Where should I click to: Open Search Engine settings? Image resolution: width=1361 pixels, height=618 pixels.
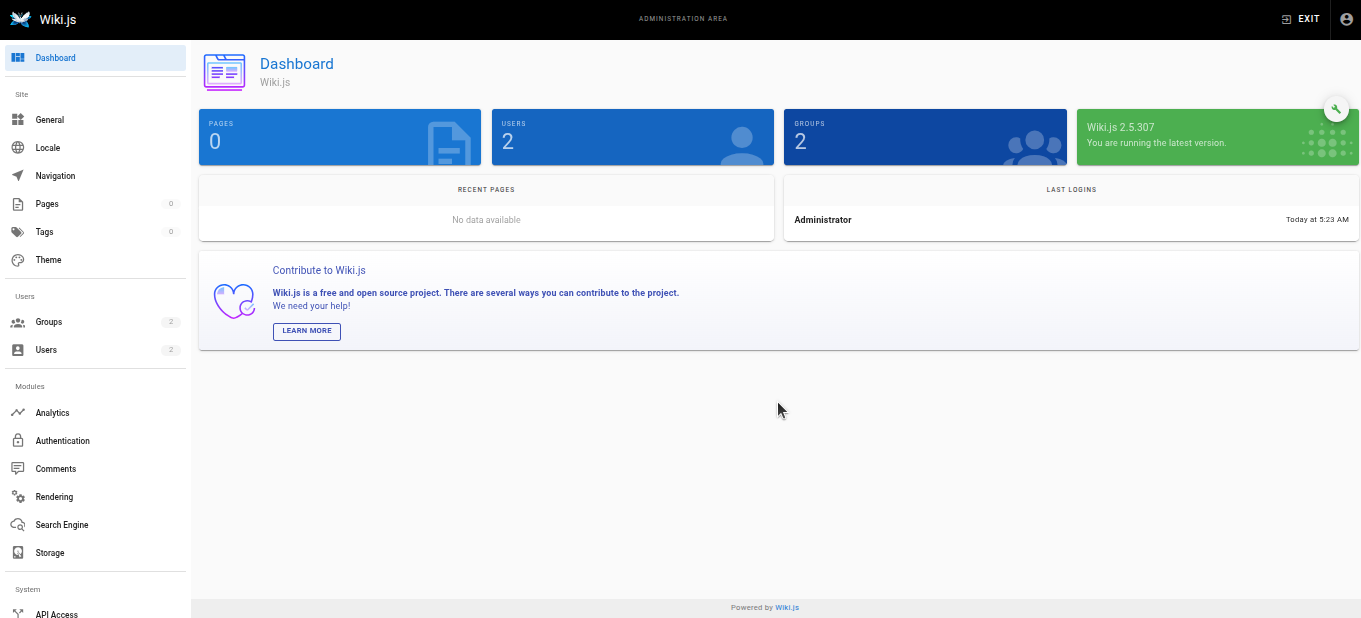click(95, 525)
